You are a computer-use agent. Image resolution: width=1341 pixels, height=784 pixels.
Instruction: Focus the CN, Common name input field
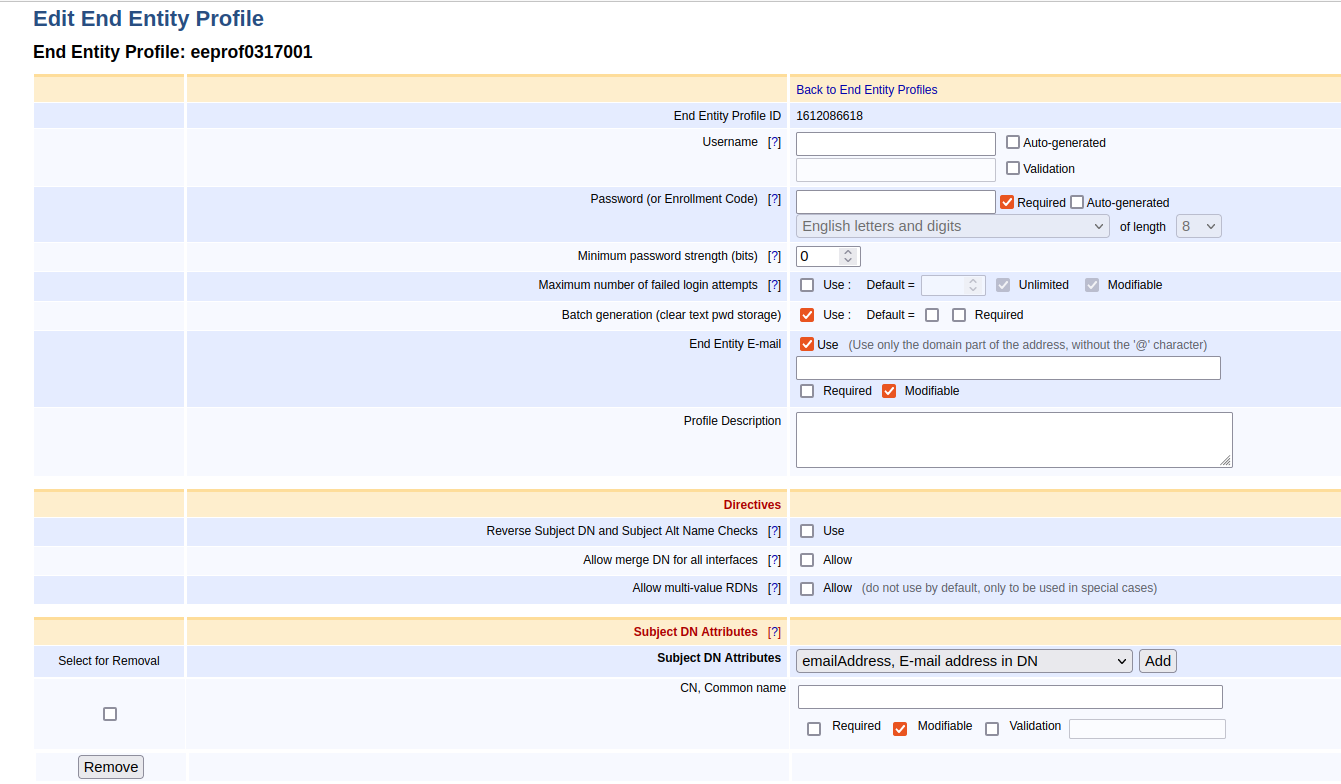click(1010, 697)
